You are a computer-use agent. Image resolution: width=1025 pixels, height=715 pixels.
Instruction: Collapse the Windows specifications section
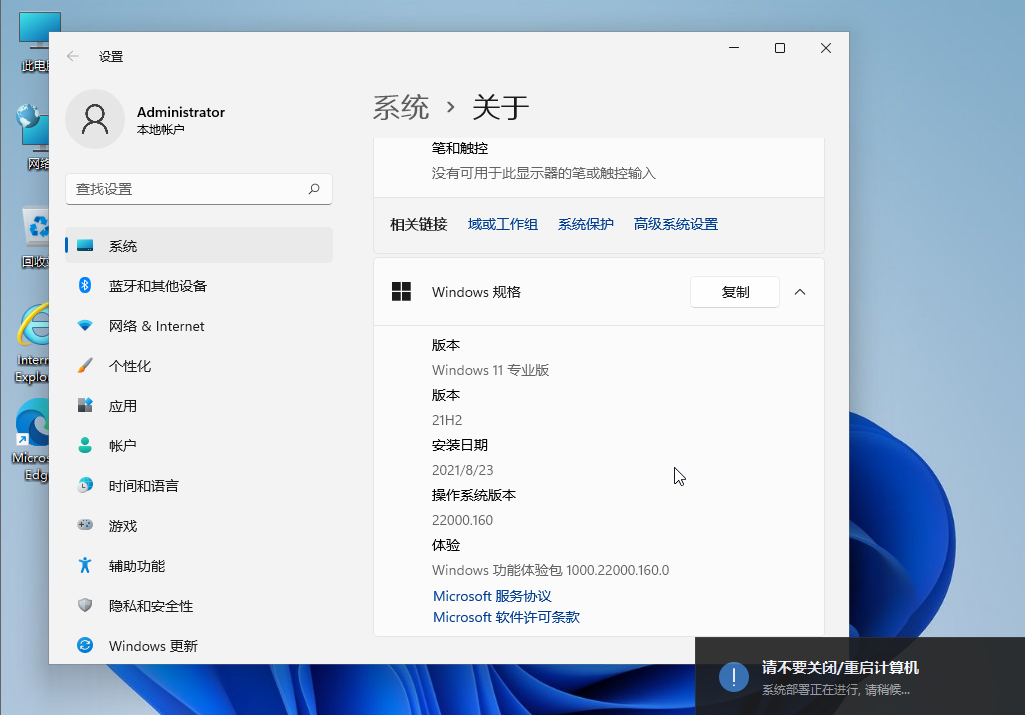coord(799,292)
